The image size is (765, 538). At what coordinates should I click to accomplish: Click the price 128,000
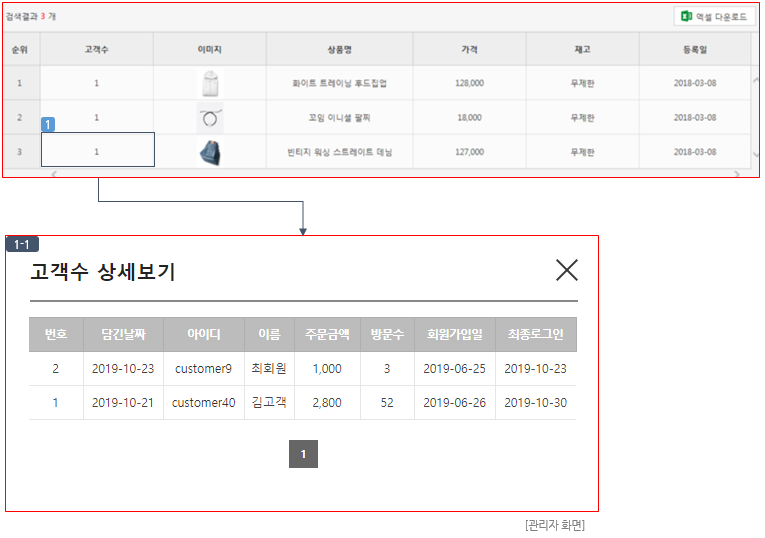469,83
